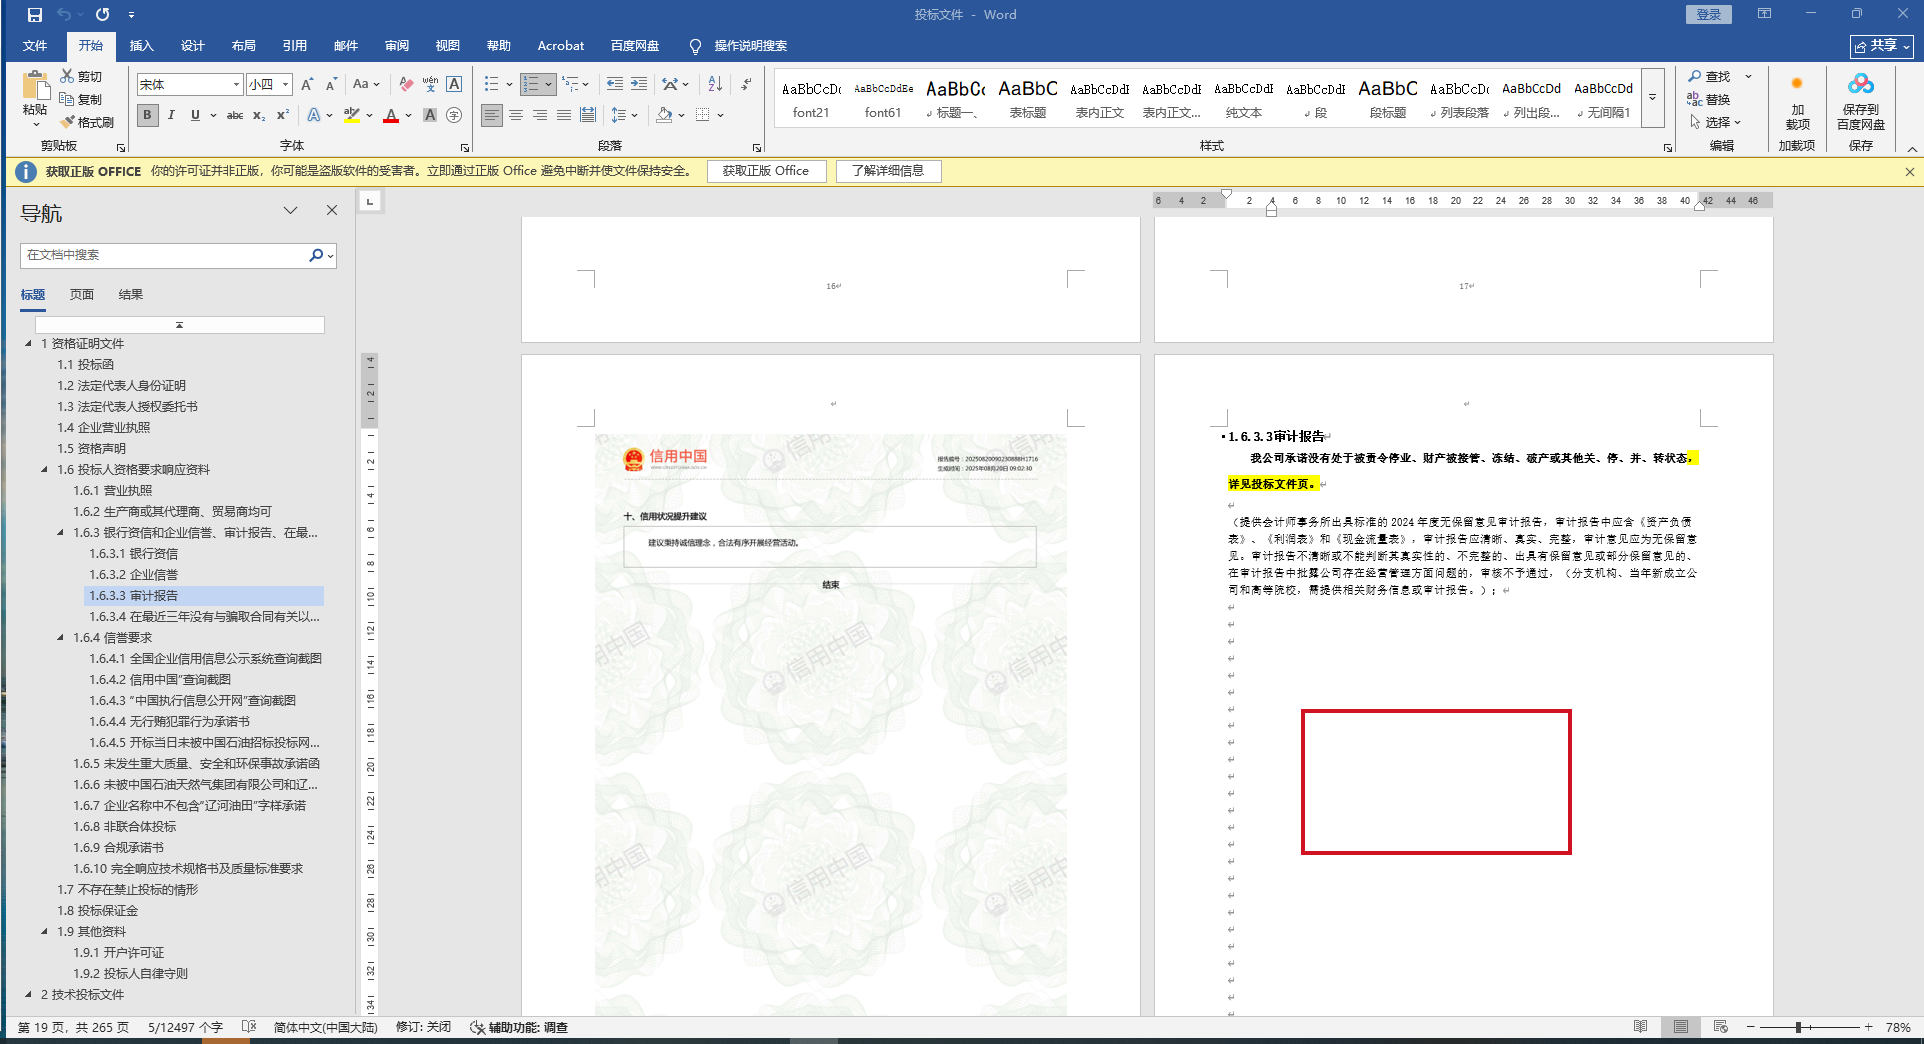Apply distributed alignment to paragraph

click(x=588, y=116)
